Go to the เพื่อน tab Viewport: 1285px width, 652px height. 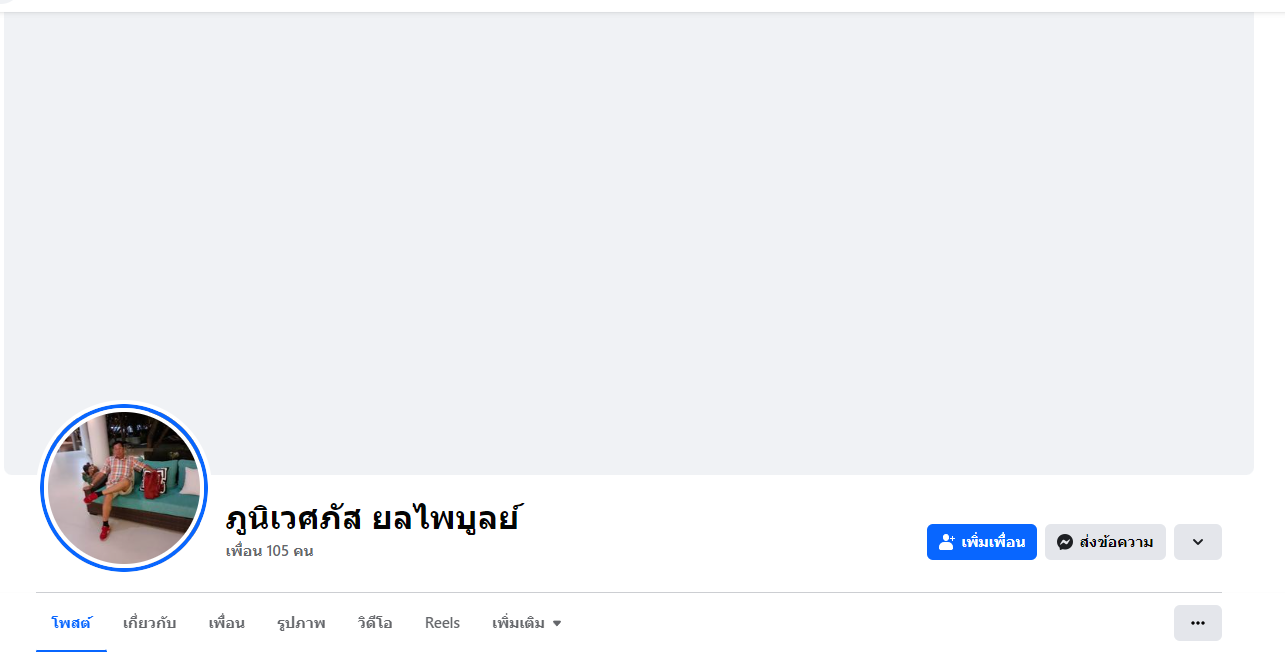point(226,623)
